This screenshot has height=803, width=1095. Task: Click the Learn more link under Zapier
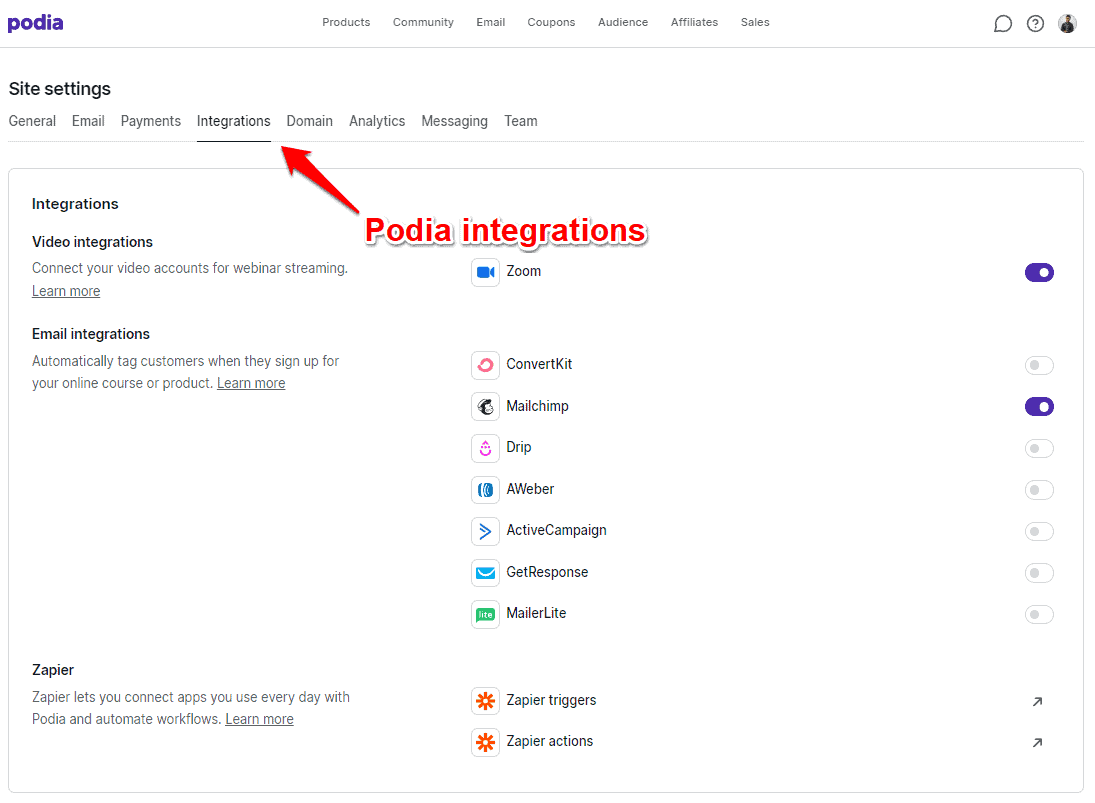tap(259, 718)
